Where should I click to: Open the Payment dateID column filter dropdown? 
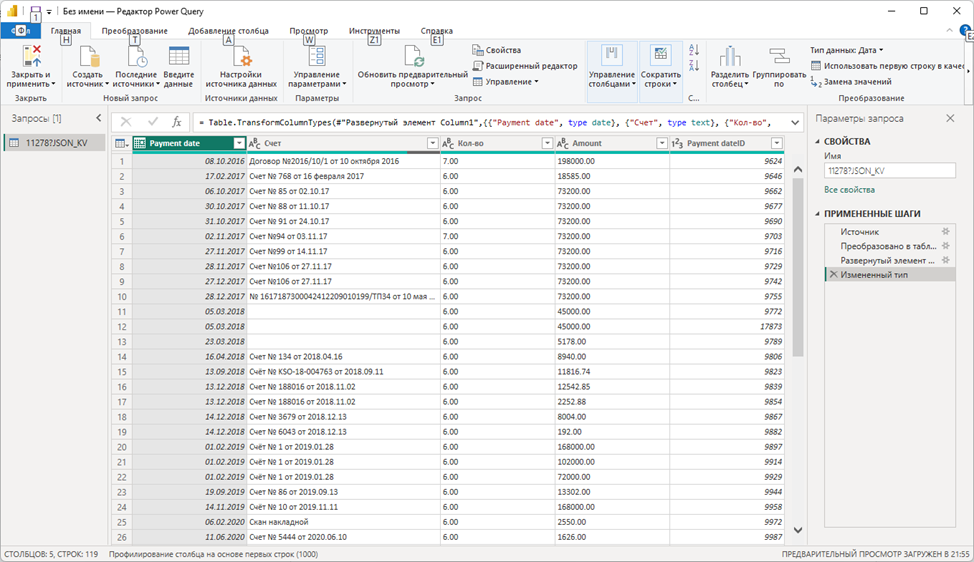coord(776,143)
